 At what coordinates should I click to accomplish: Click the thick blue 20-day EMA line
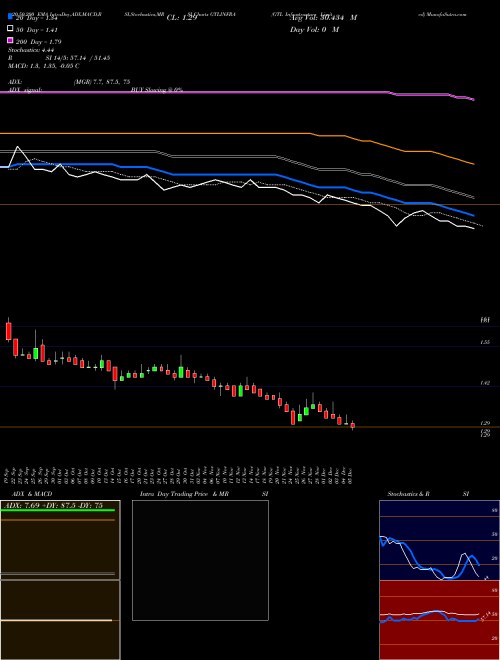(x=236, y=174)
